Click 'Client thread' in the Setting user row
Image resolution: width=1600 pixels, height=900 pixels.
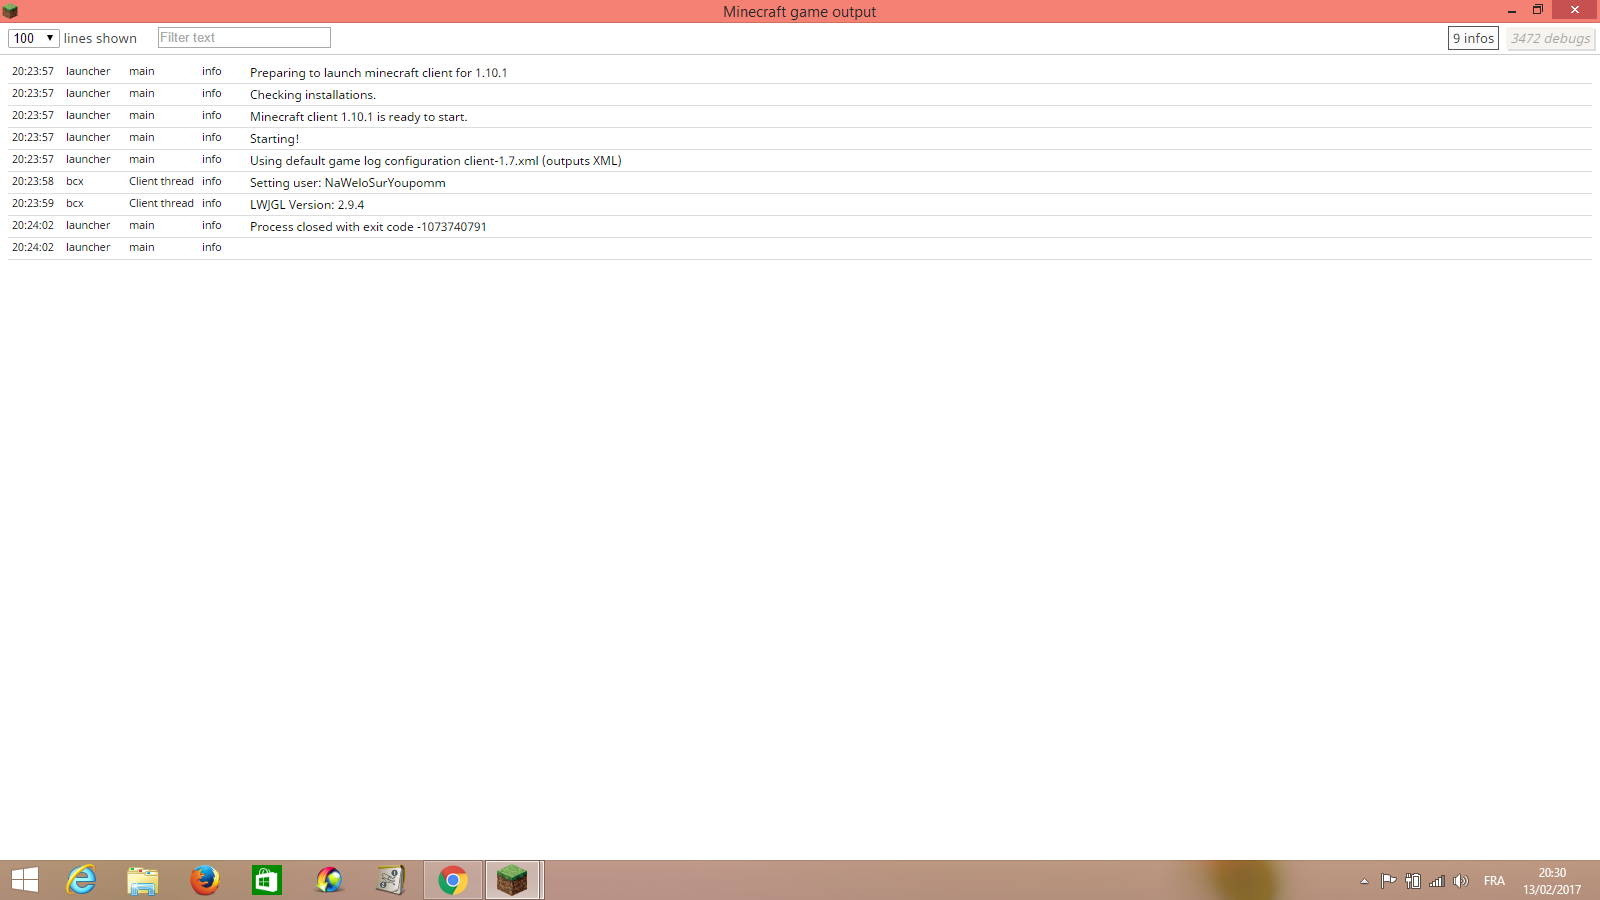click(161, 182)
